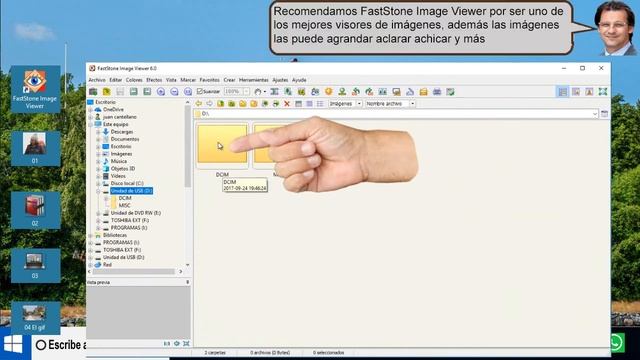Click desktop icon labeled 01
Screen dimensions: 640x360
tap(35, 149)
